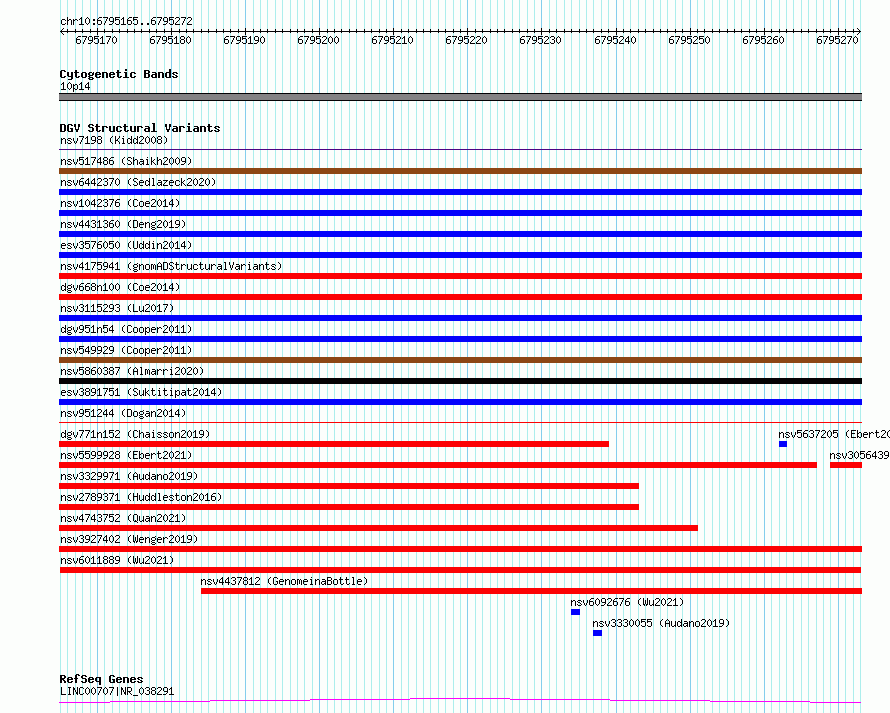Select dgv771n152 (Chaisson2019) label
Screen dimensions: 890x713
[x=135, y=434]
